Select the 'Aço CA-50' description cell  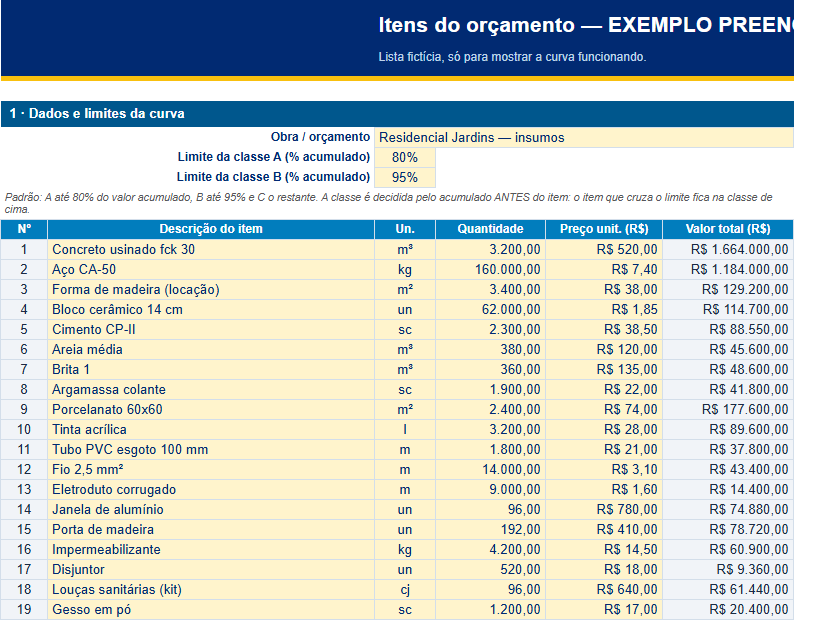coord(211,270)
